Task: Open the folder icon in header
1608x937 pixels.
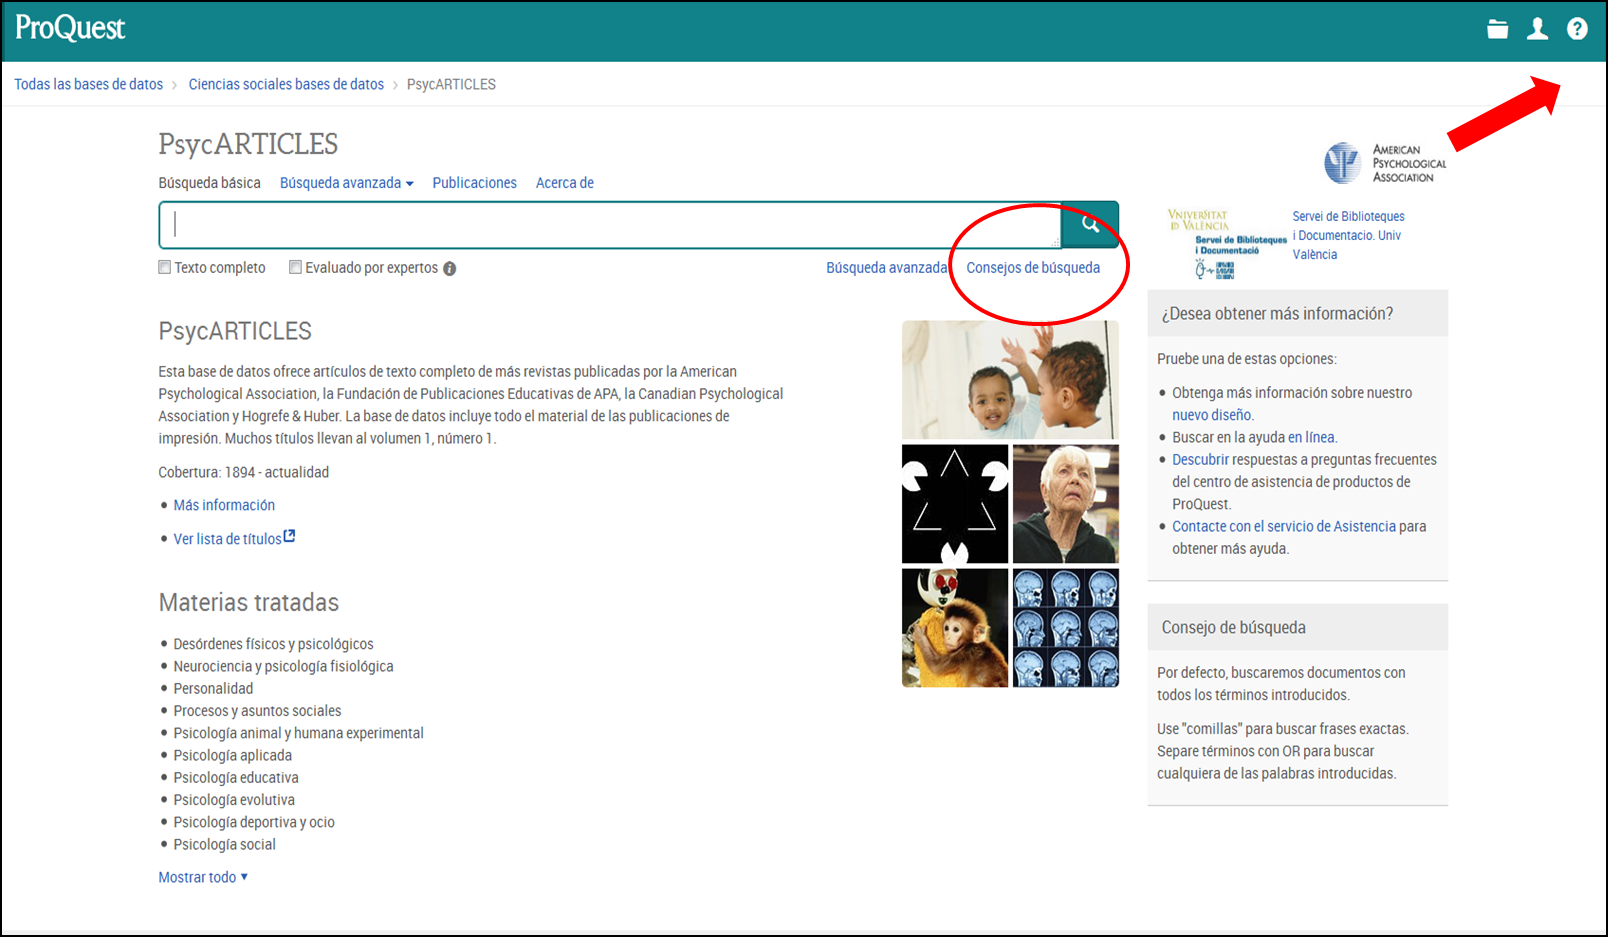Action: click(x=1497, y=29)
